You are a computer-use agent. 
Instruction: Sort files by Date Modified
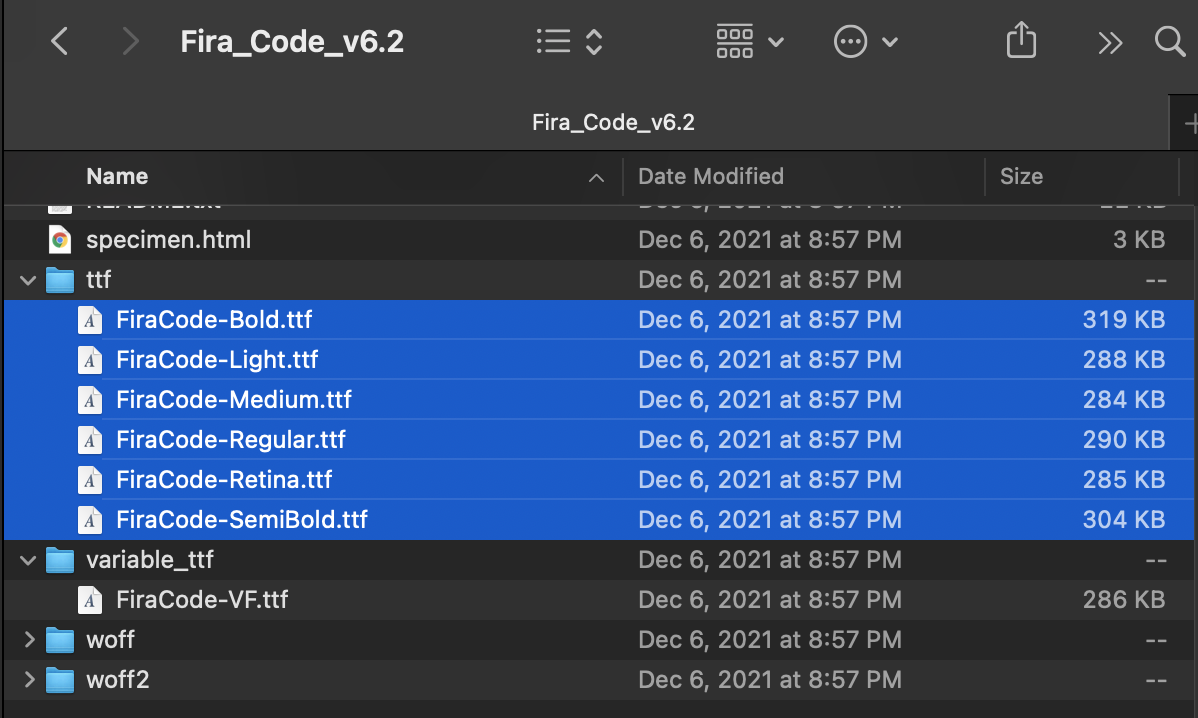[x=710, y=176]
